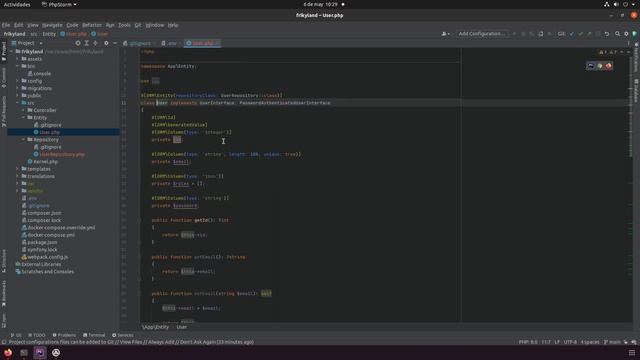Open in PhpStorm built-in preview browser icon
The height and width of the screenshot is (360, 640).
591,66
